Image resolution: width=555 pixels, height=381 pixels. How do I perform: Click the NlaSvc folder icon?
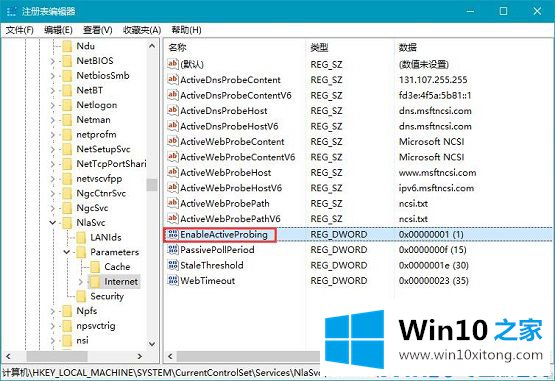(x=67, y=223)
